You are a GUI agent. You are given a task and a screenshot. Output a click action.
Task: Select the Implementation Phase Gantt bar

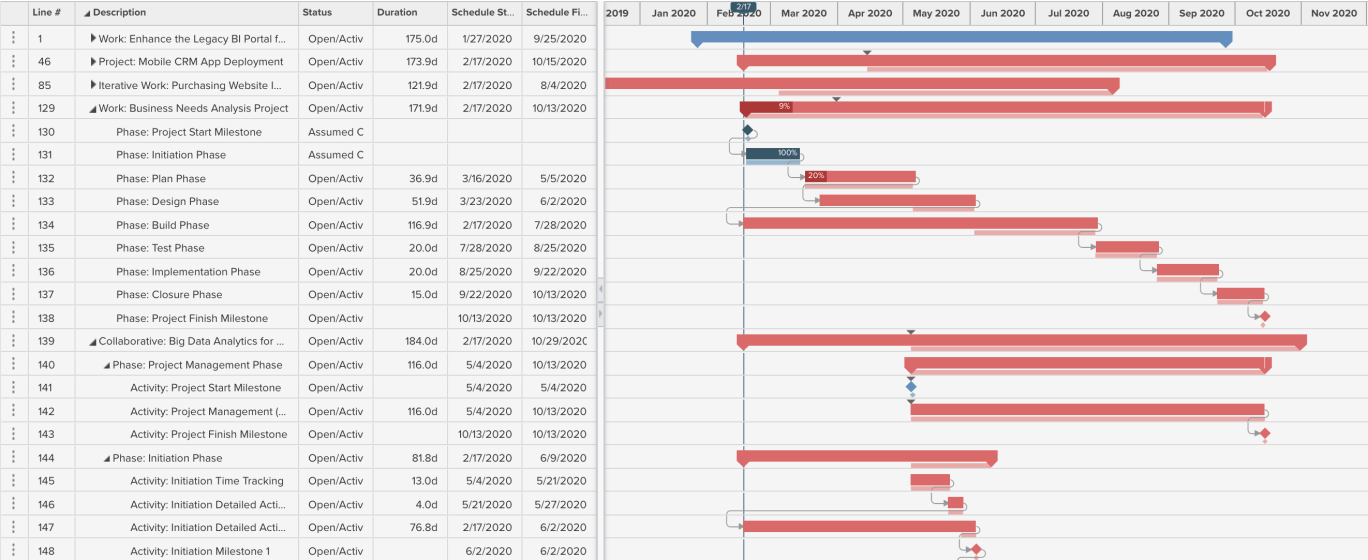1188,270
